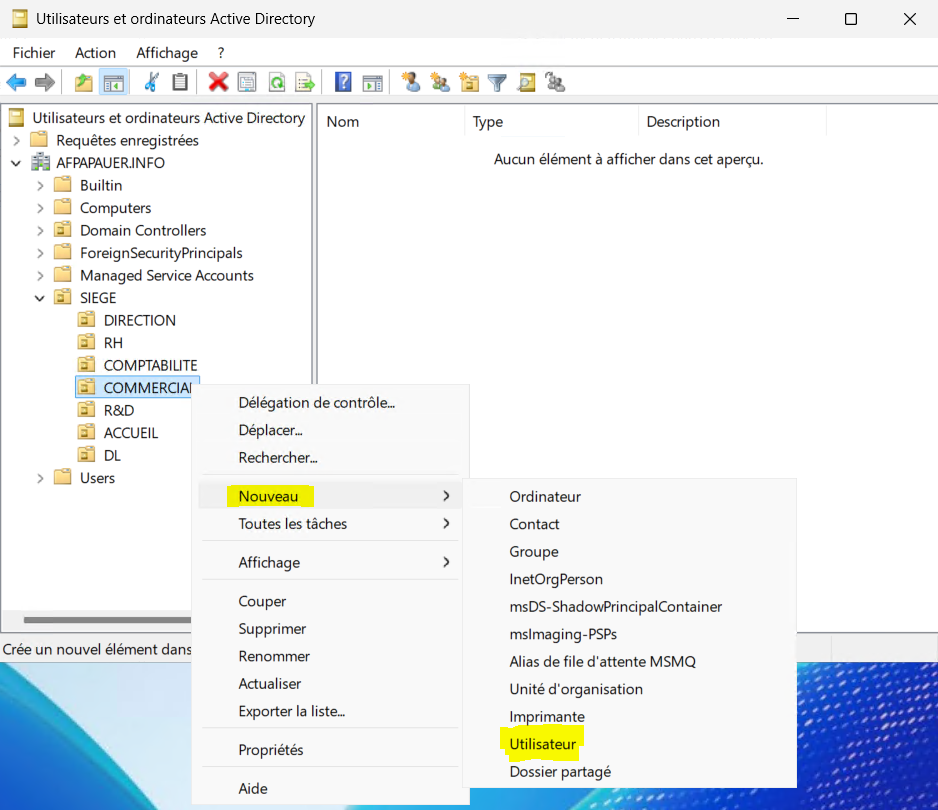Click the filter funnel toolbar icon
Image resolution: width=938 pixels, height=810 pixels.
coord(497,83)
